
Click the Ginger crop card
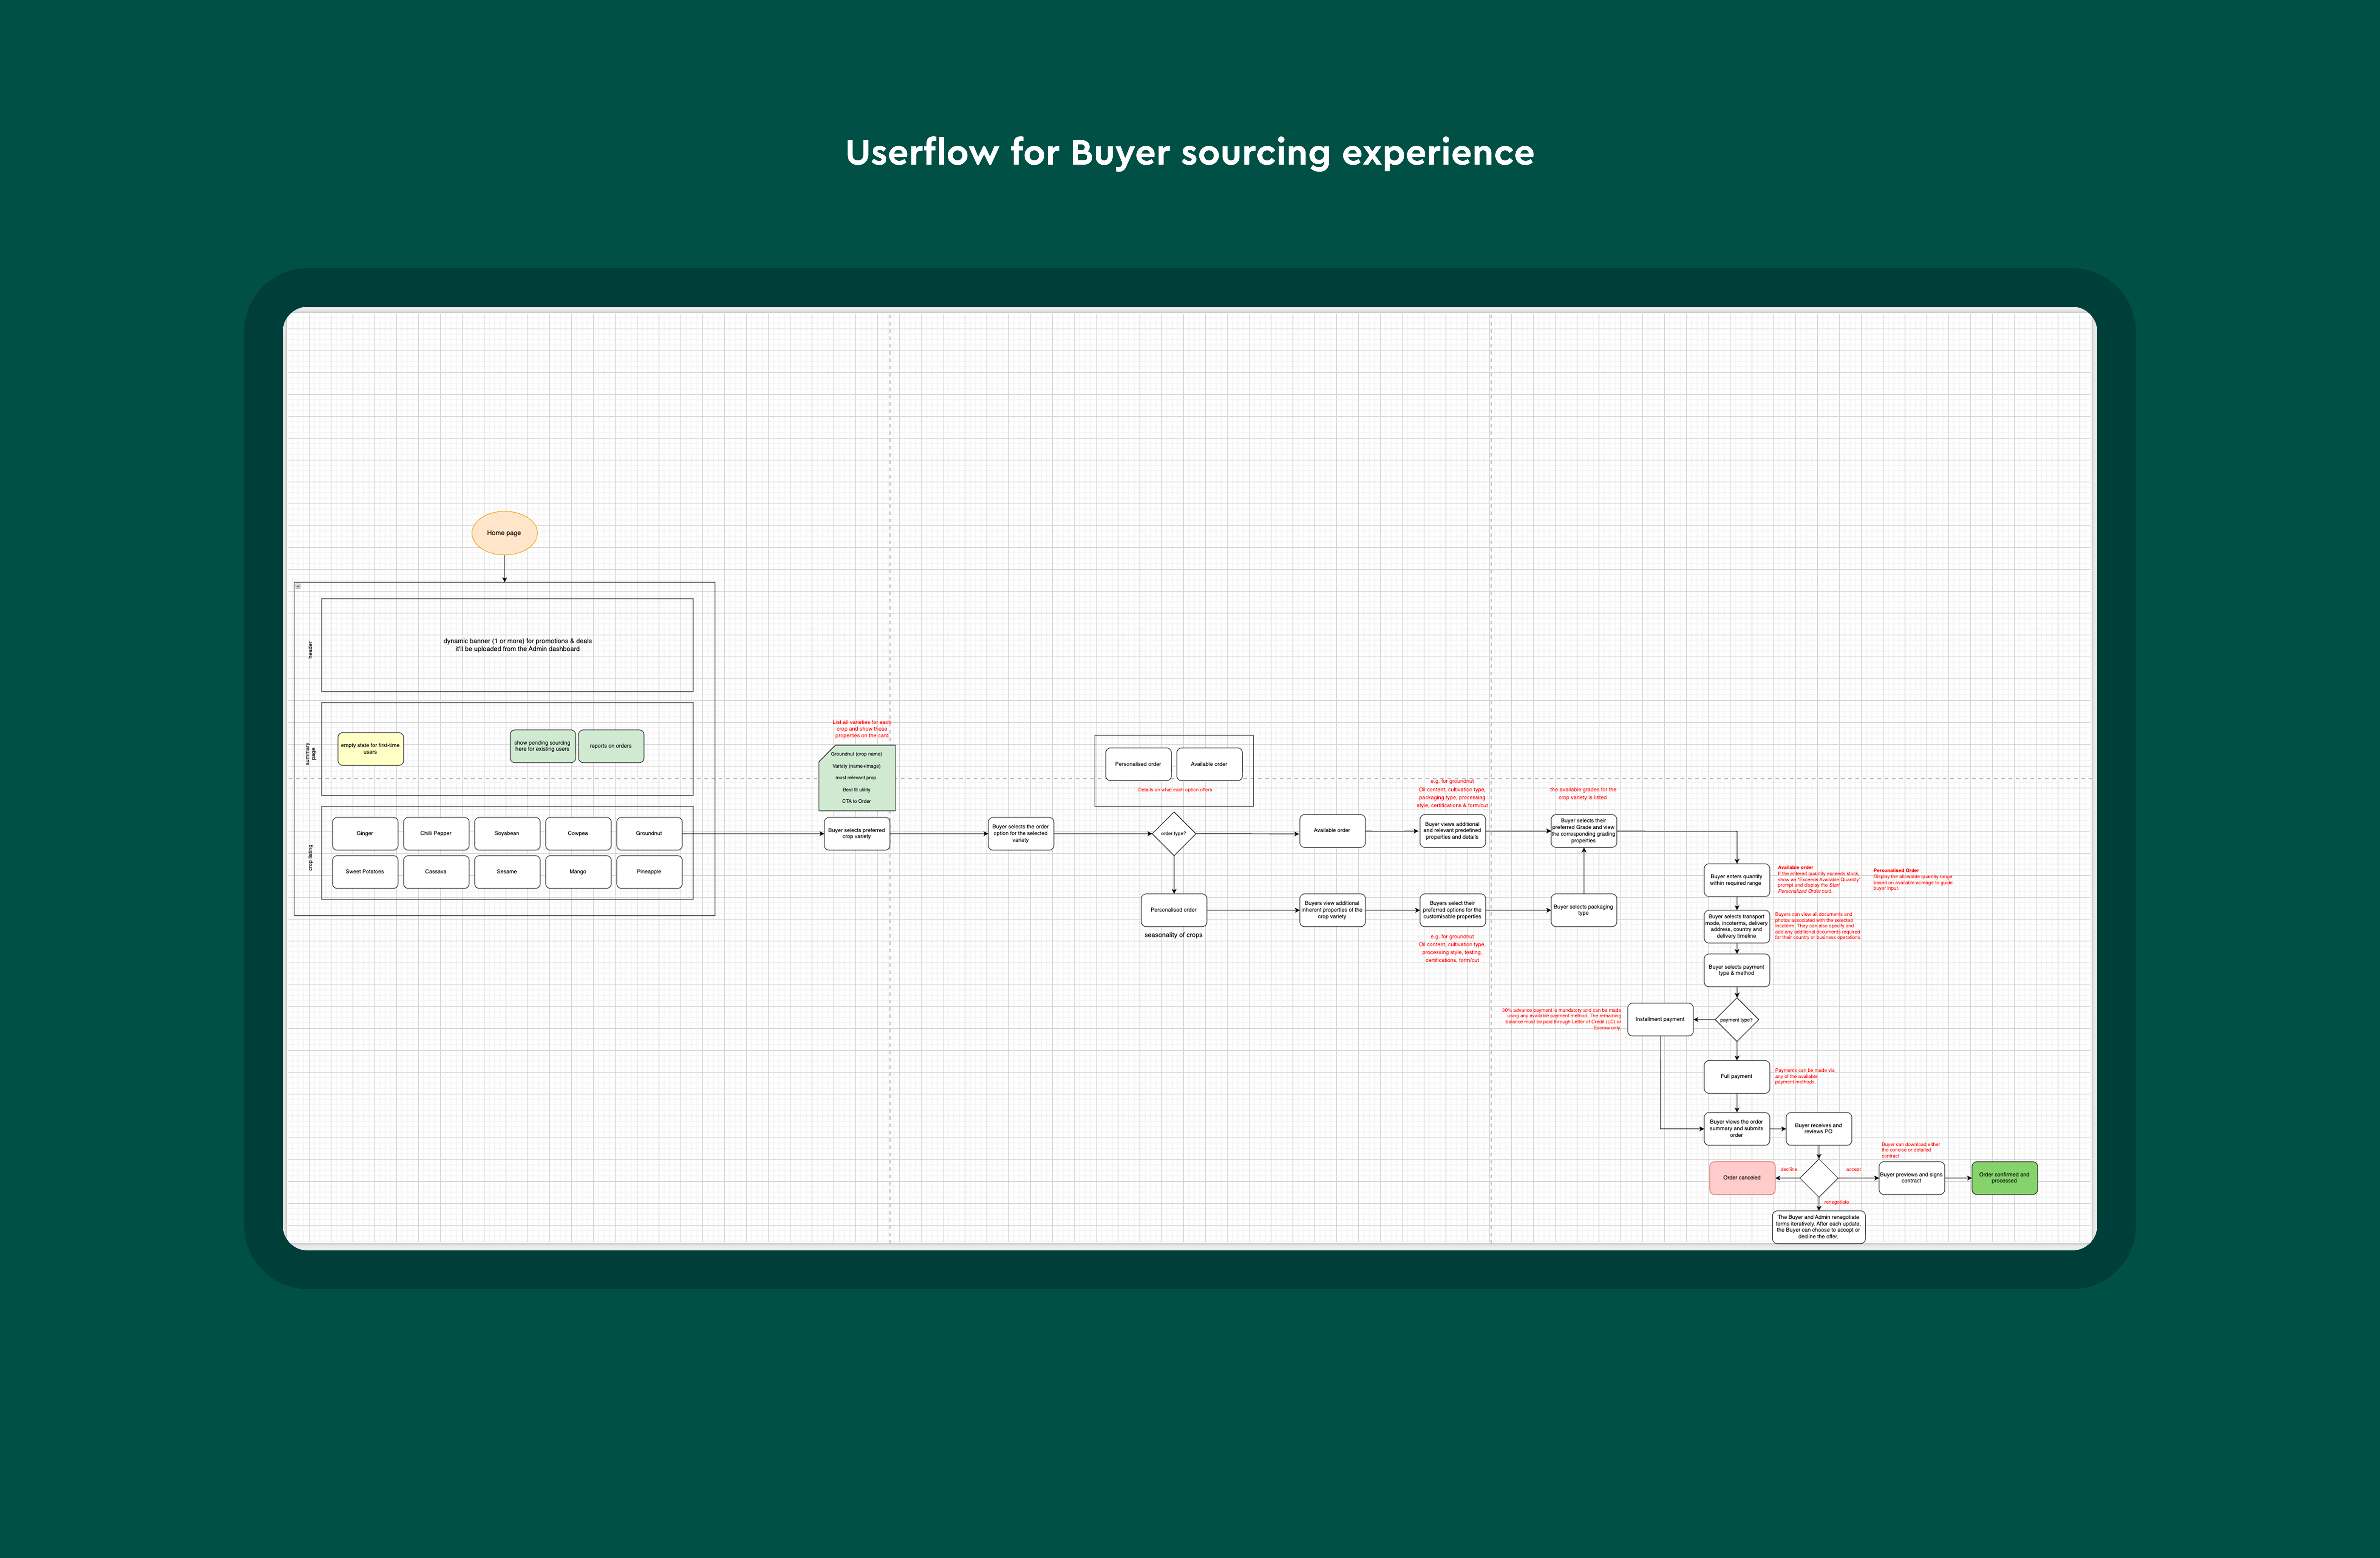(x=365, y=833)
